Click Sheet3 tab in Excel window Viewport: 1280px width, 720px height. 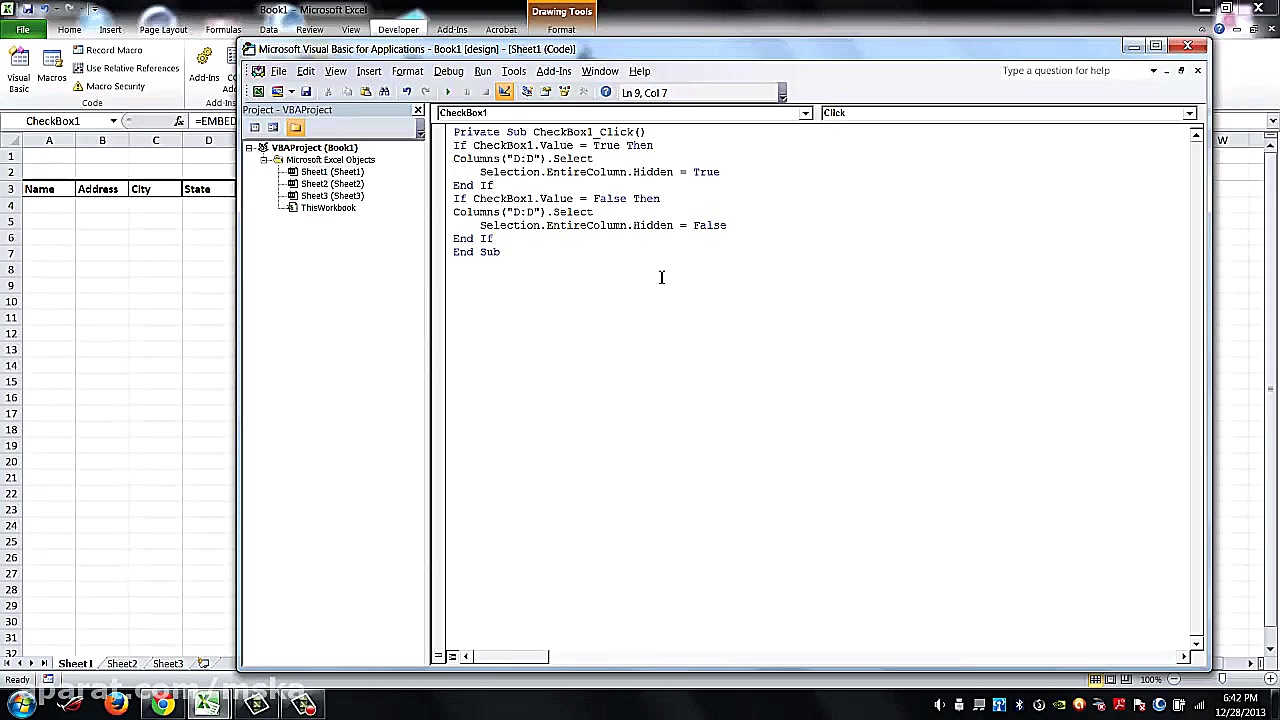[168, 664]
